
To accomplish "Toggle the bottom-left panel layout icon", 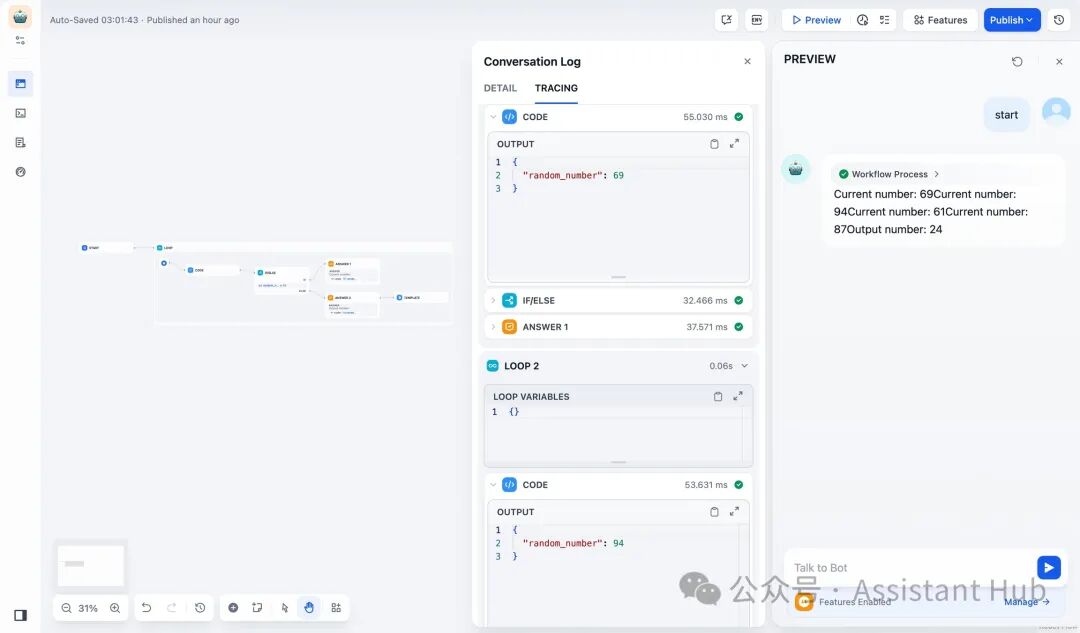I will [21, 615].
